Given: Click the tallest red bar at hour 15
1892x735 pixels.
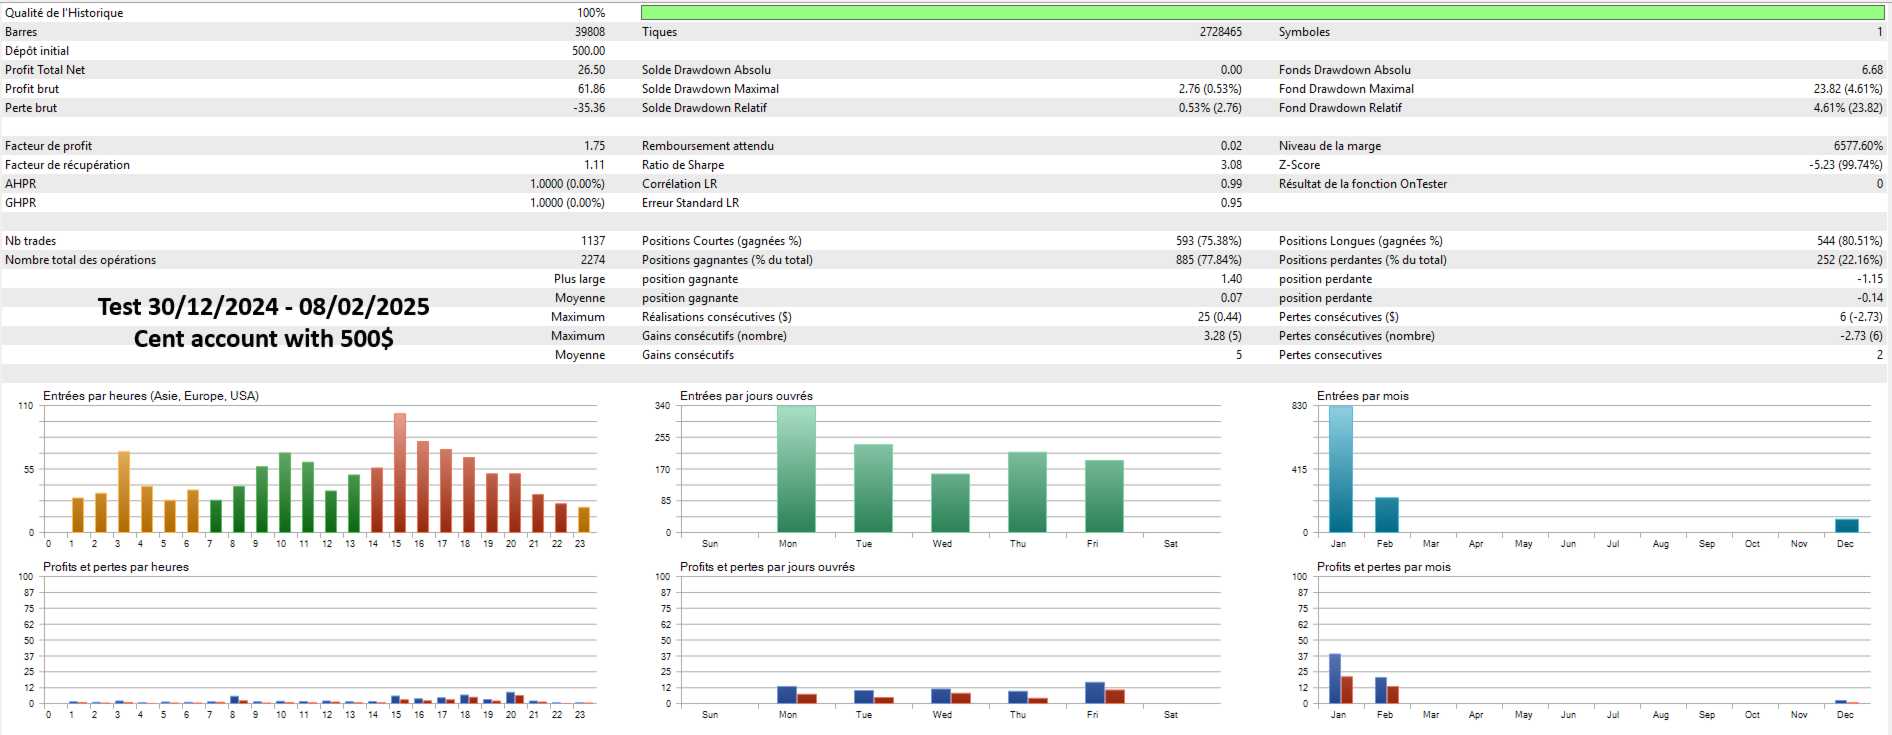Looking at the screenshot, I should point(400,472).
